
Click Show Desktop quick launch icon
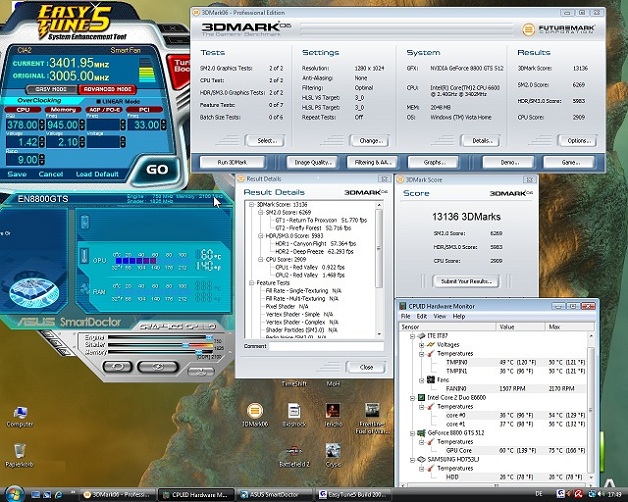click(36, 495)
